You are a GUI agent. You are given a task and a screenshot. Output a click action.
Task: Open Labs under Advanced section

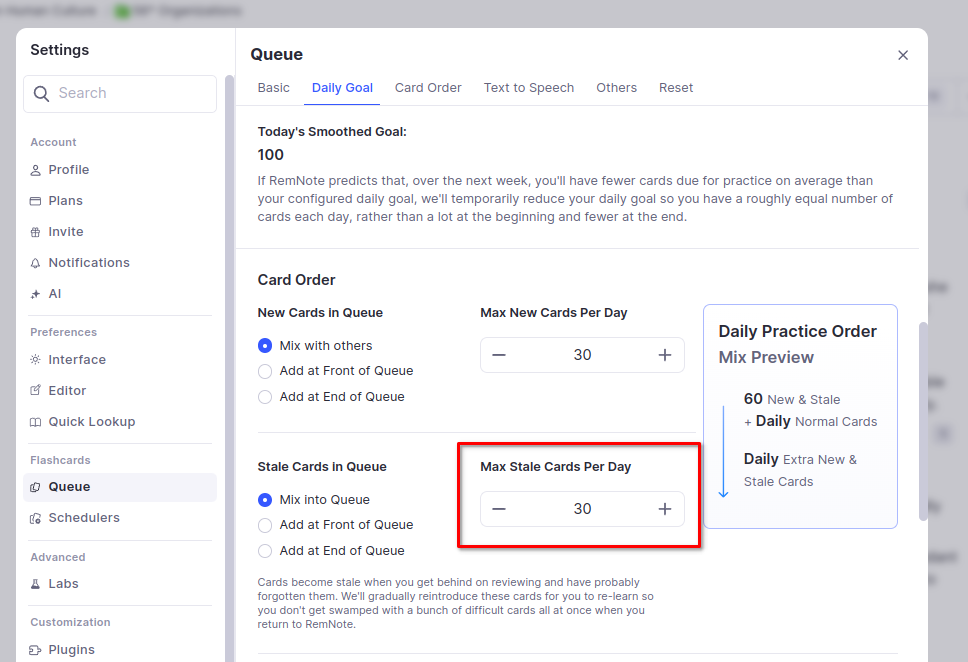tap(63, 584)
